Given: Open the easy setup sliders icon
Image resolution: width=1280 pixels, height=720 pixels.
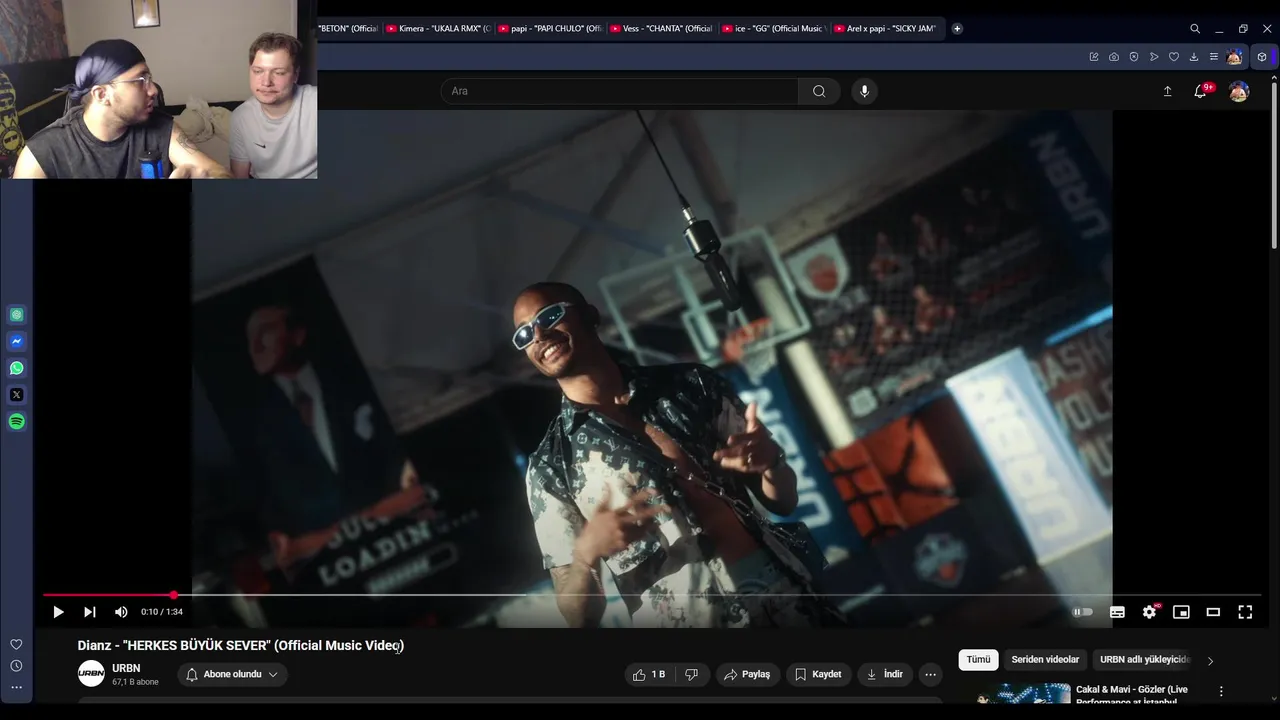Looking at the screenshot, I should [1214, 57].
